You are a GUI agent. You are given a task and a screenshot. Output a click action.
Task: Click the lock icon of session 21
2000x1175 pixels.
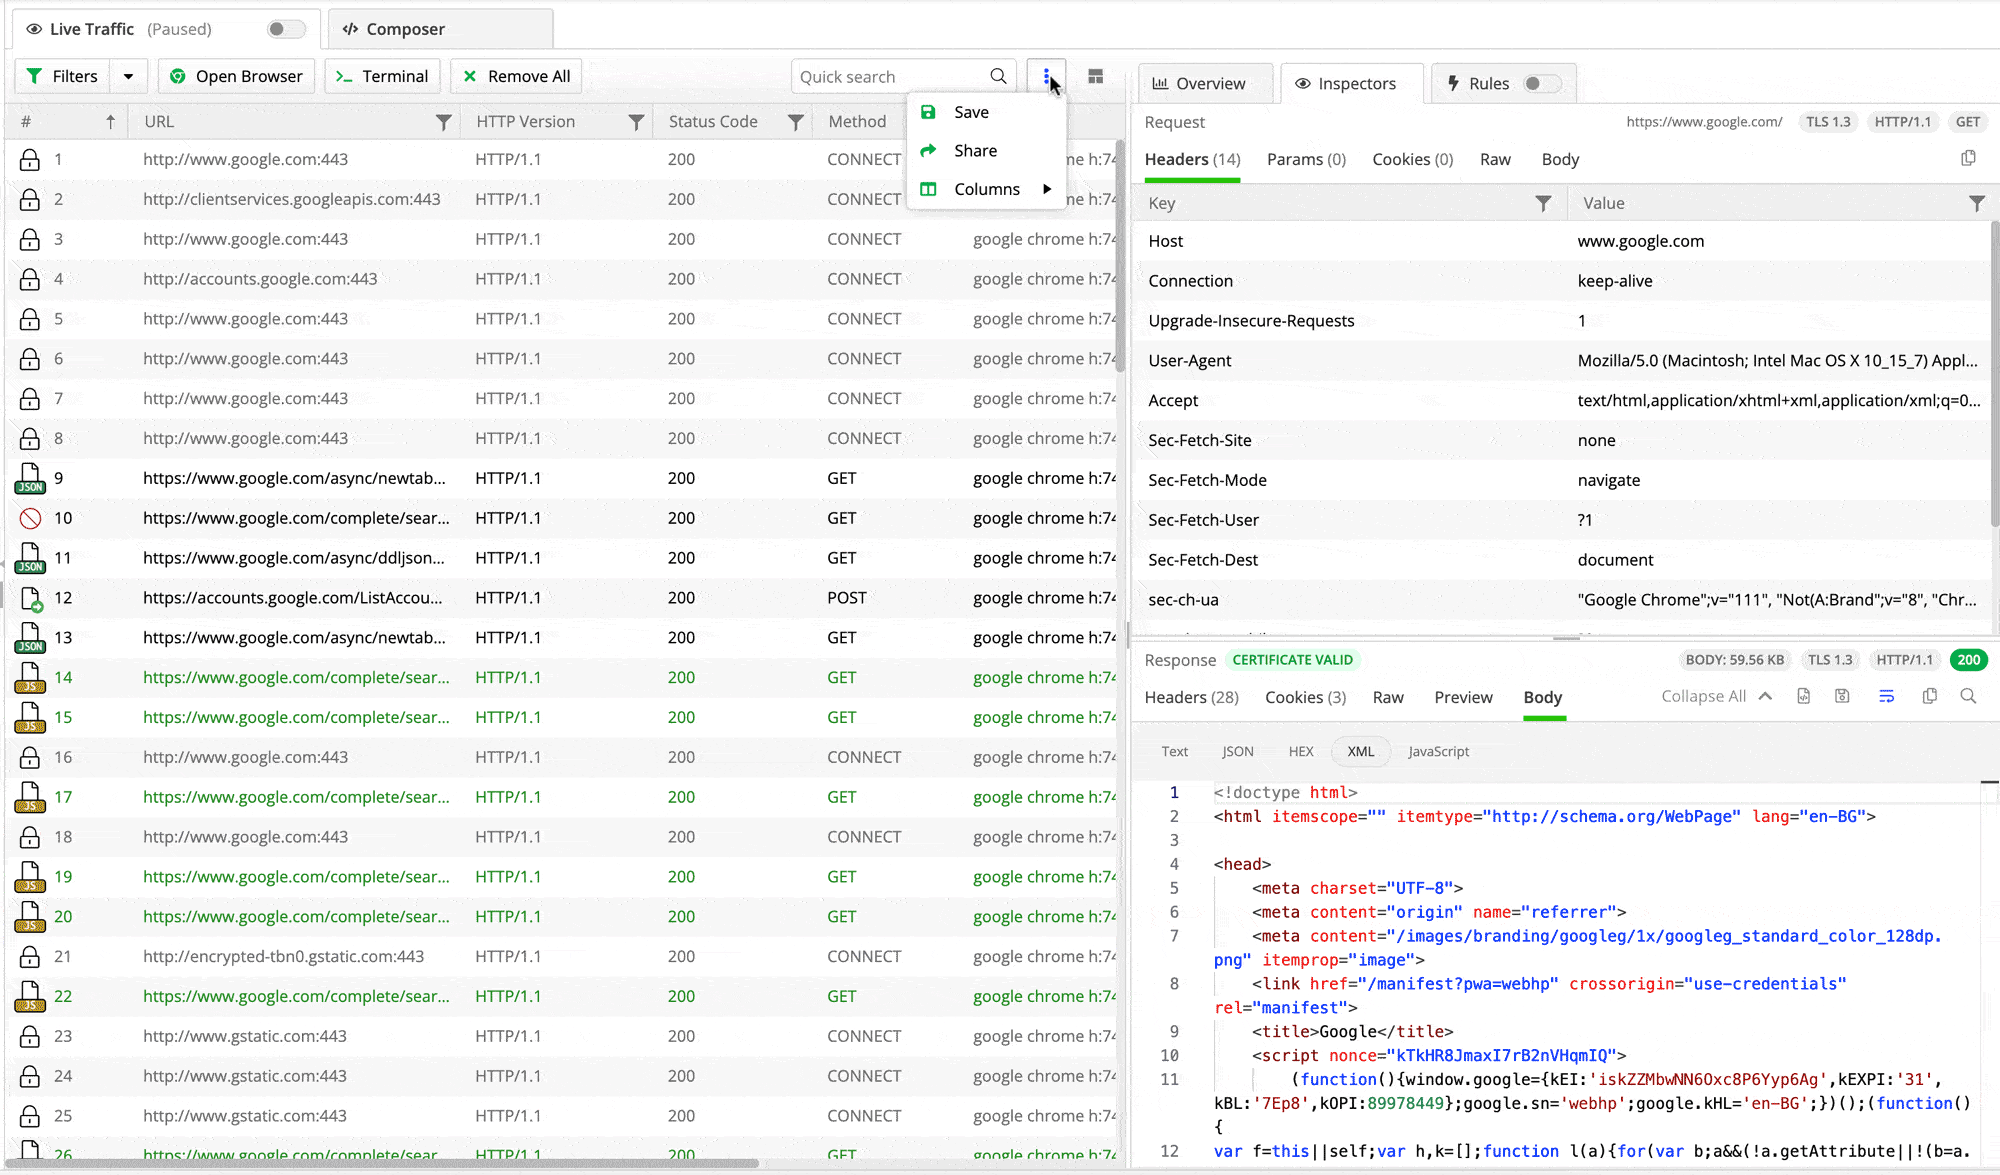click(x=30, y=957)
